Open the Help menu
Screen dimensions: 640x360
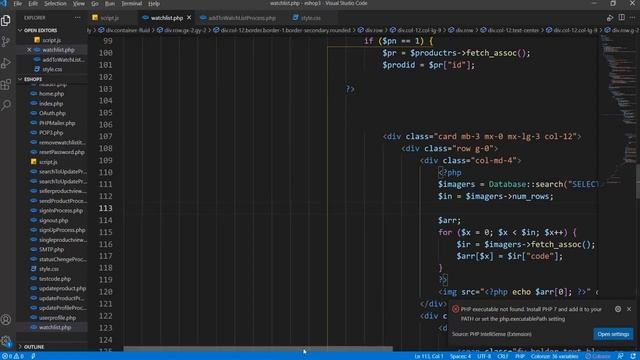[x=154, y=4]
